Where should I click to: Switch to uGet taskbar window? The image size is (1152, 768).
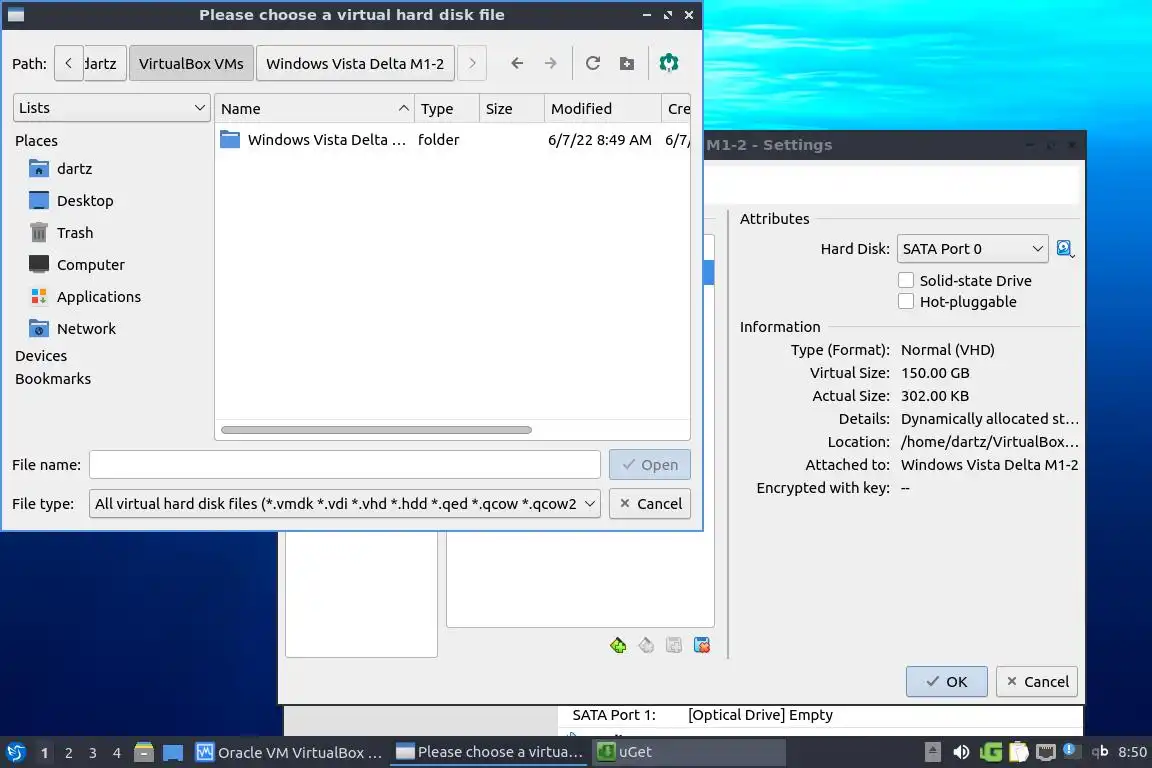688,753
